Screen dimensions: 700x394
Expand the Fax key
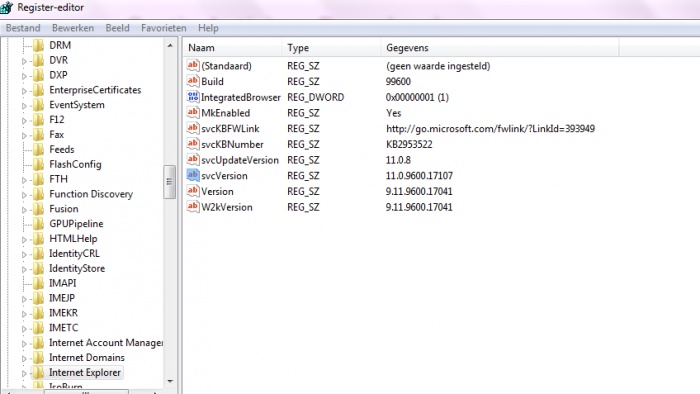coord(24,135)
